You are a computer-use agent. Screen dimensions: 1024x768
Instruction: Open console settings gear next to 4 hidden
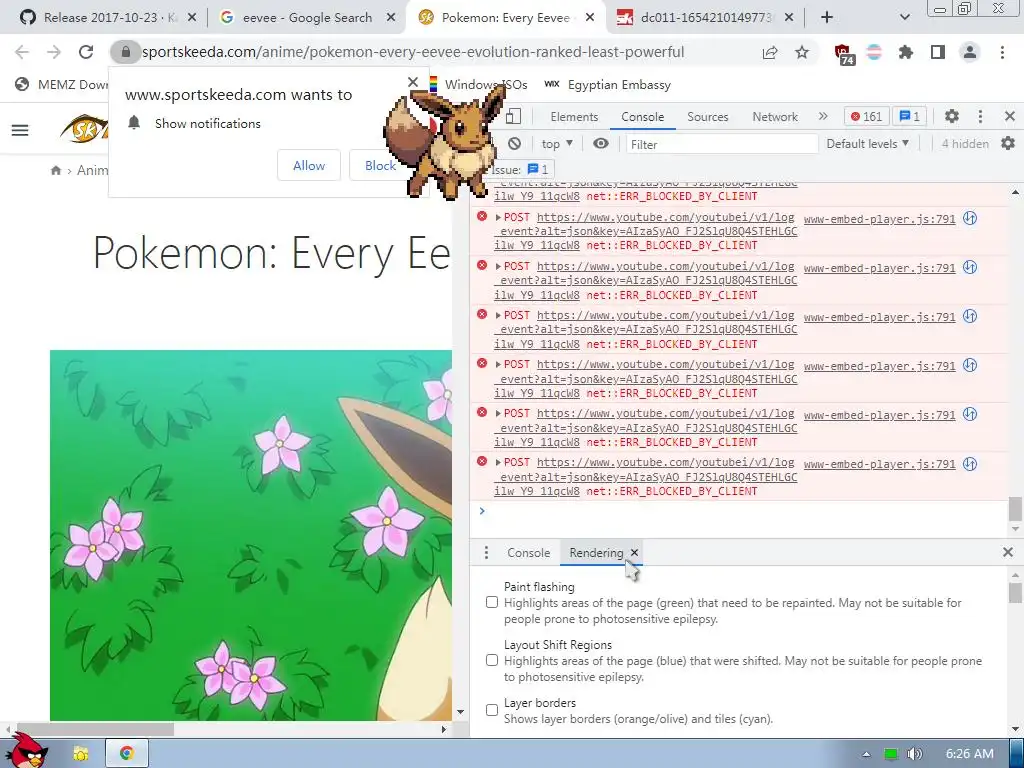click(x=1008, y=143)
